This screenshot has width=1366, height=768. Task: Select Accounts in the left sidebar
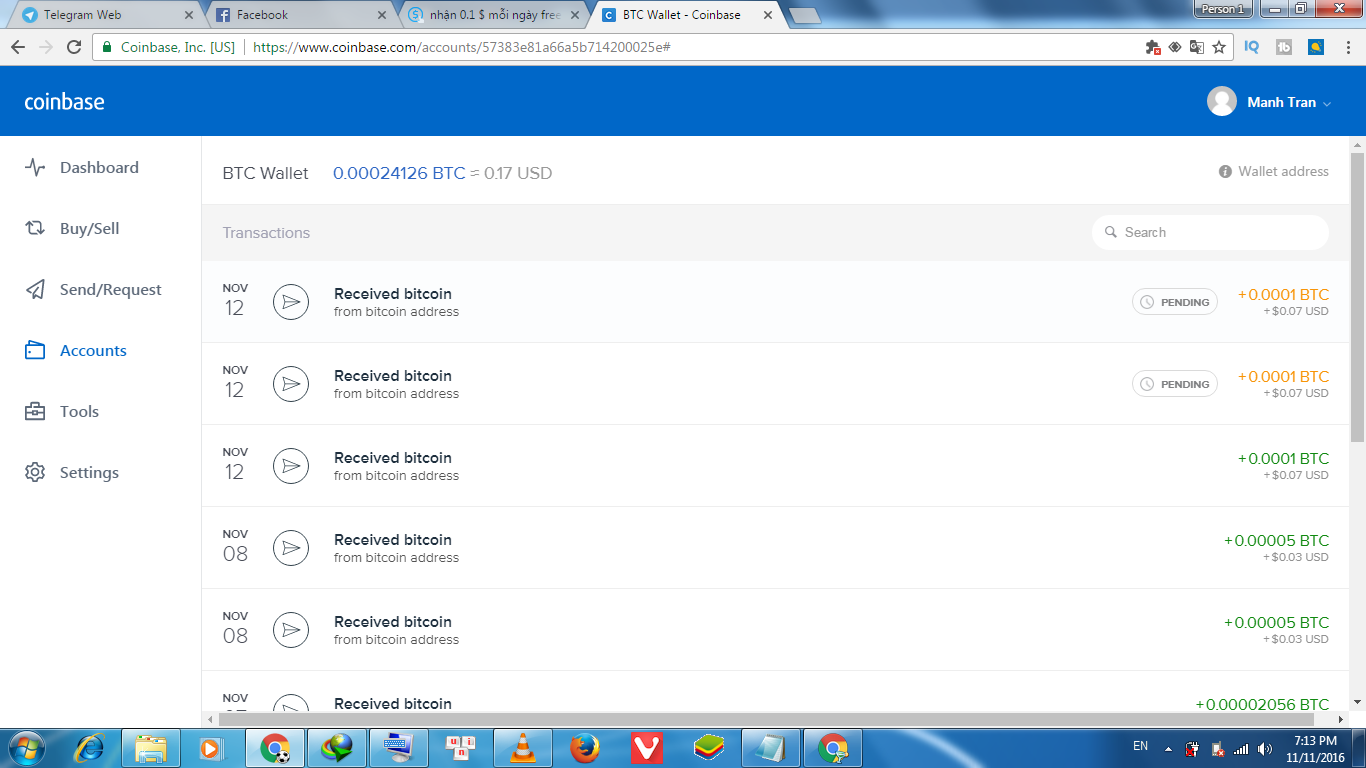(x=76, y=351)
